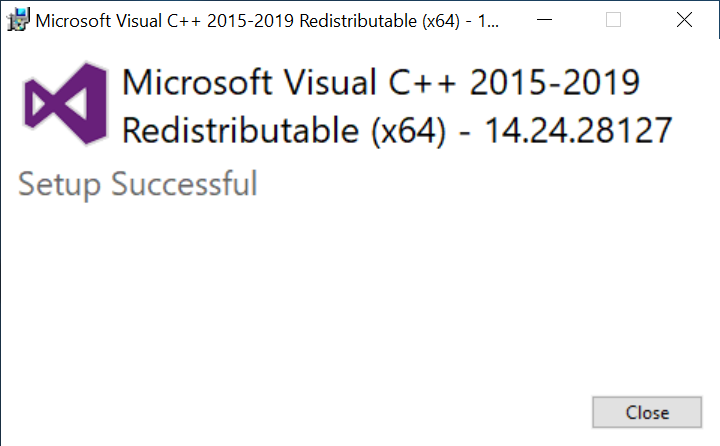Close the window with title bar X
Screen dimensions: 720x446
tap(685, 19)
